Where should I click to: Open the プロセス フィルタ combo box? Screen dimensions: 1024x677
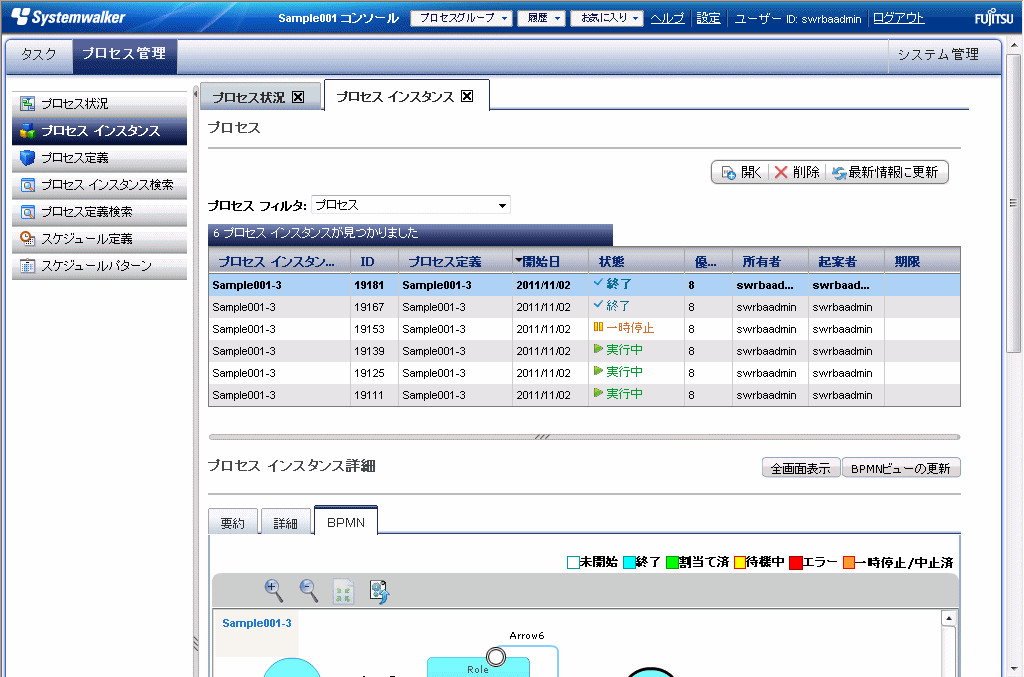[x=411, y=205]
